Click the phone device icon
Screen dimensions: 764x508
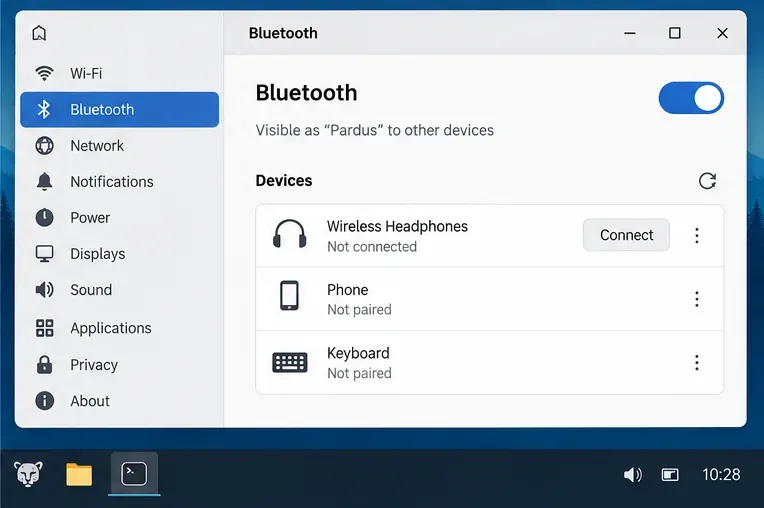pos(289,295)
